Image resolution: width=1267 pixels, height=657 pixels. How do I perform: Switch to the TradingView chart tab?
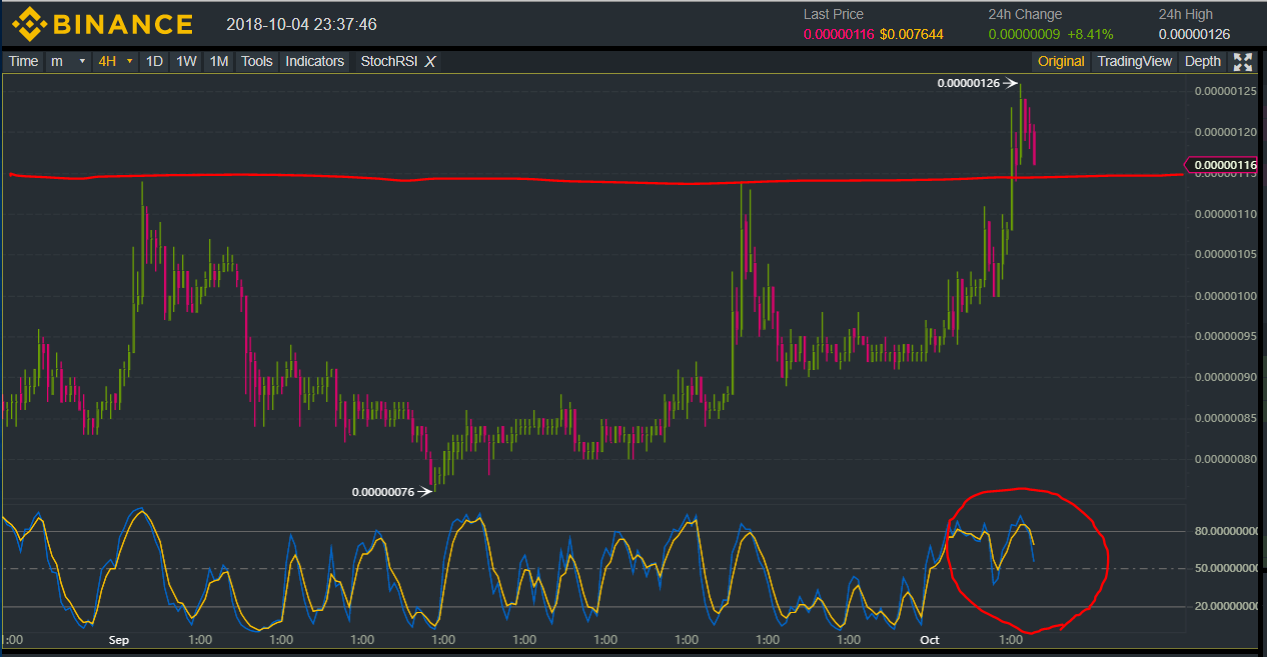coord(1134,62)
